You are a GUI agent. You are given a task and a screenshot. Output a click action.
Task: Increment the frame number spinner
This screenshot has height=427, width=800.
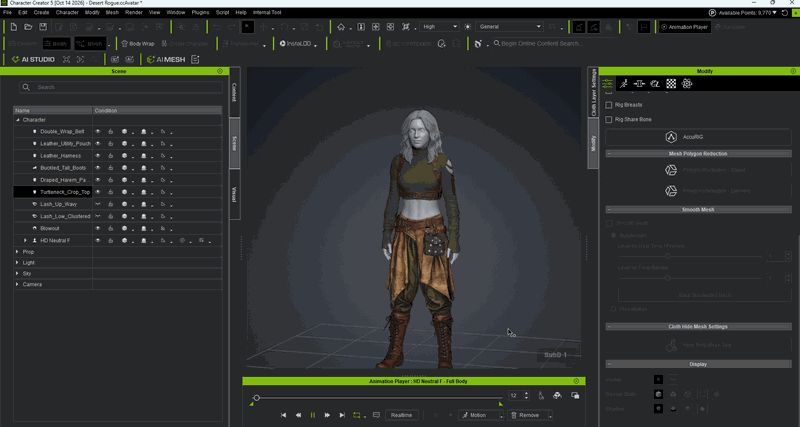click(527, 393)
